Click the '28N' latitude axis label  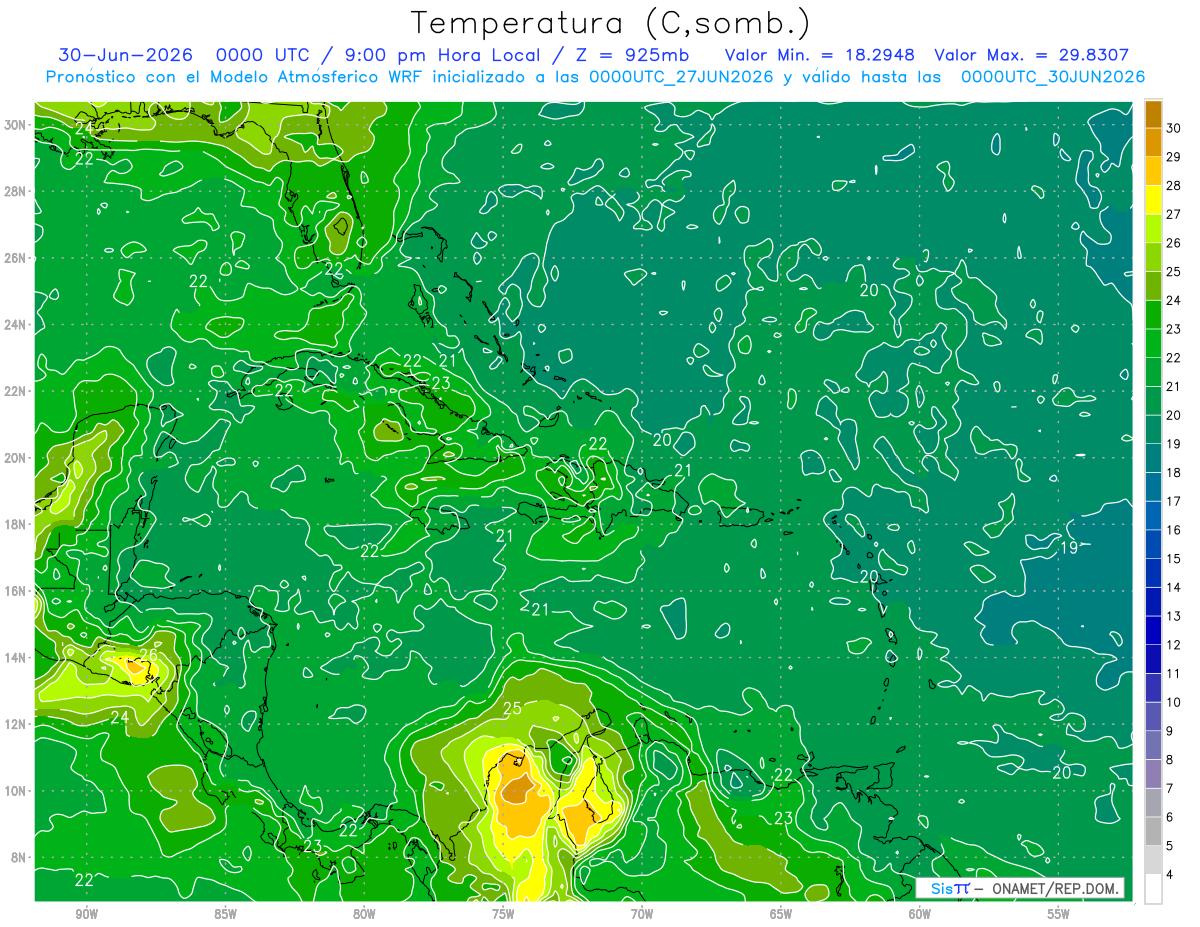16,191
